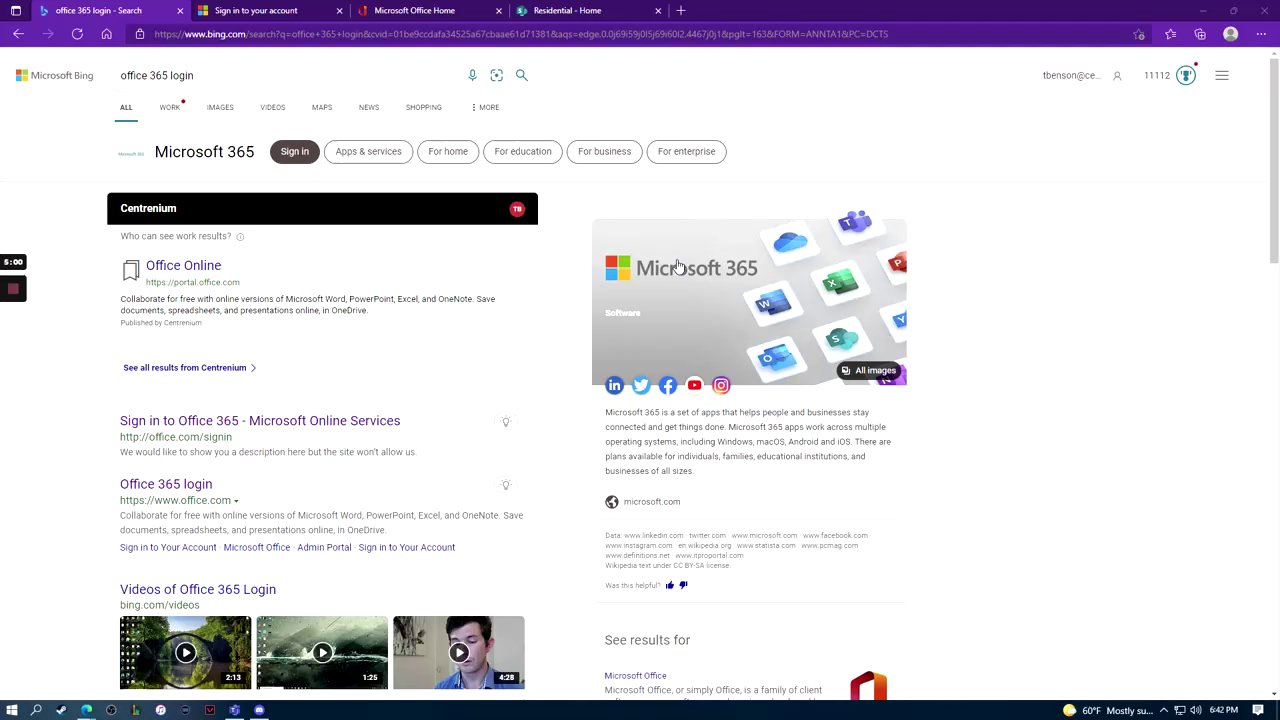The height and width of the screenshot is (720, 1280).
Task: Switch to the NEWS results tab
Action: [369, 107]
